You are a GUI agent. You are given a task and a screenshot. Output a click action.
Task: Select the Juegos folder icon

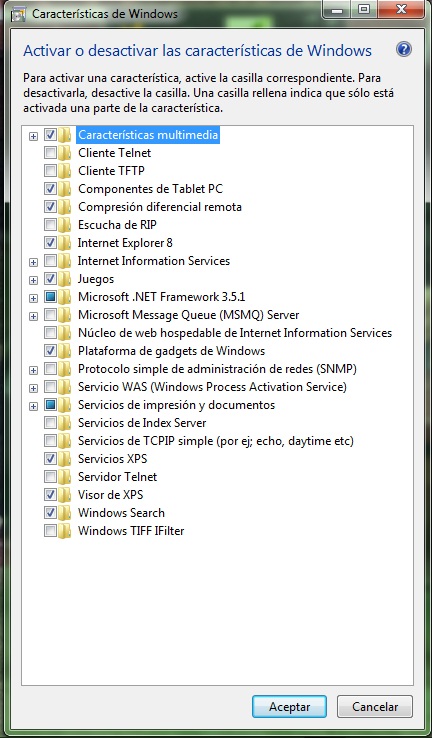coord(64,279)
